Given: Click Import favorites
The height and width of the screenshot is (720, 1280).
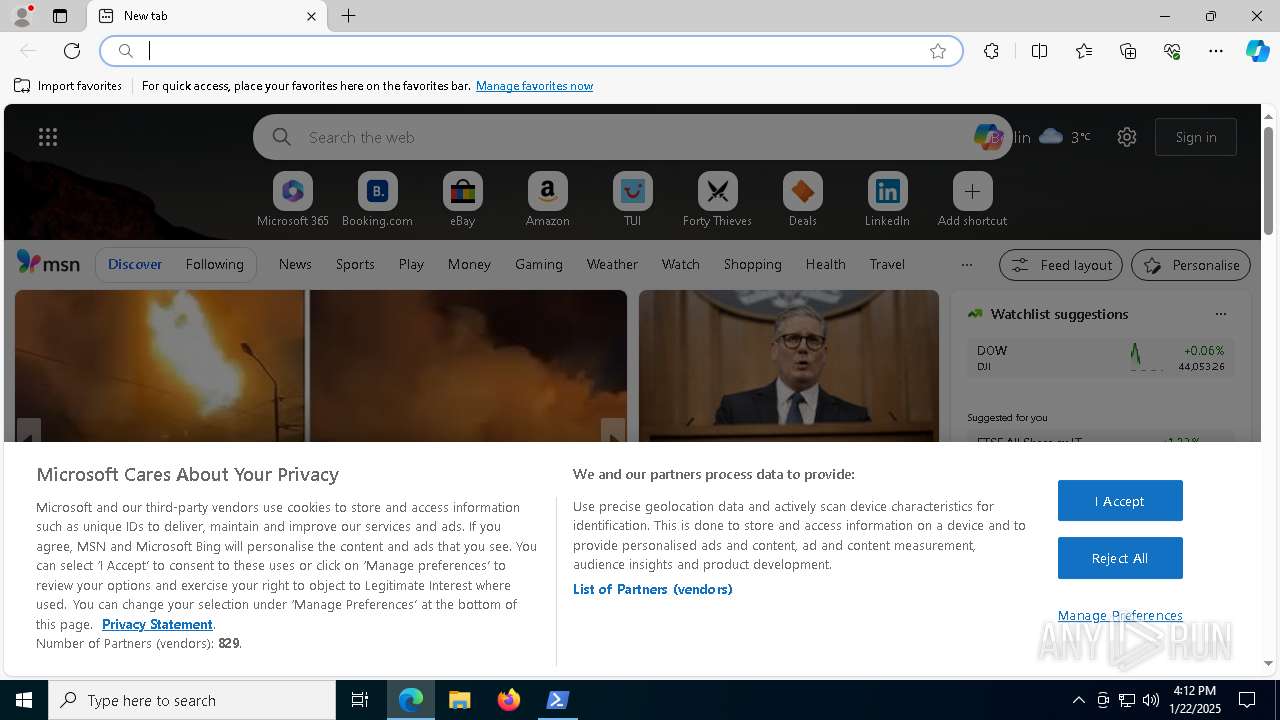Looking at the screenshot, I should click(x=68, y=86).
